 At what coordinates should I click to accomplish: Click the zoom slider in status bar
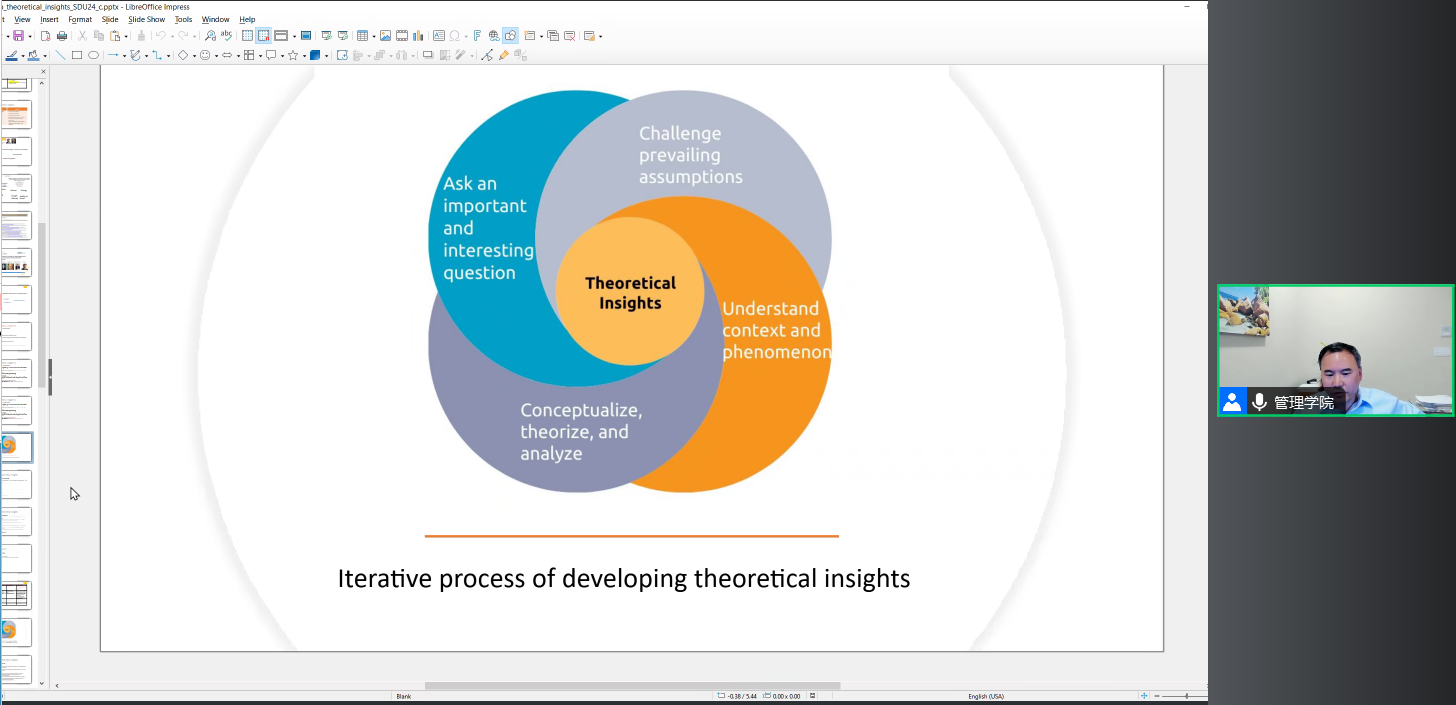pyautogui.click(x=1186, y=696)
